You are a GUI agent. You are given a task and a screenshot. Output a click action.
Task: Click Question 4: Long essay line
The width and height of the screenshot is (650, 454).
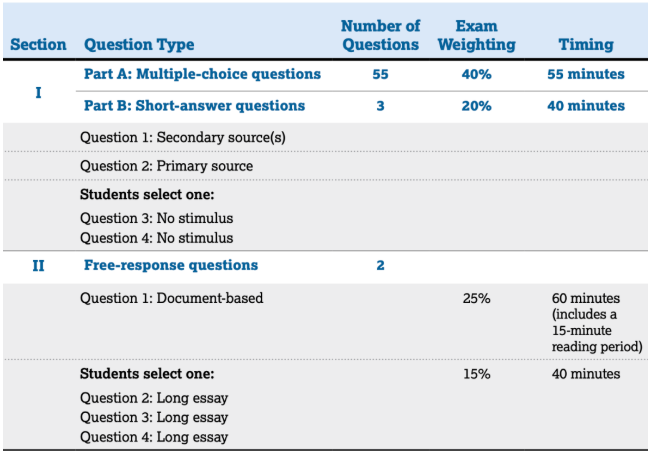click(154, 437)
